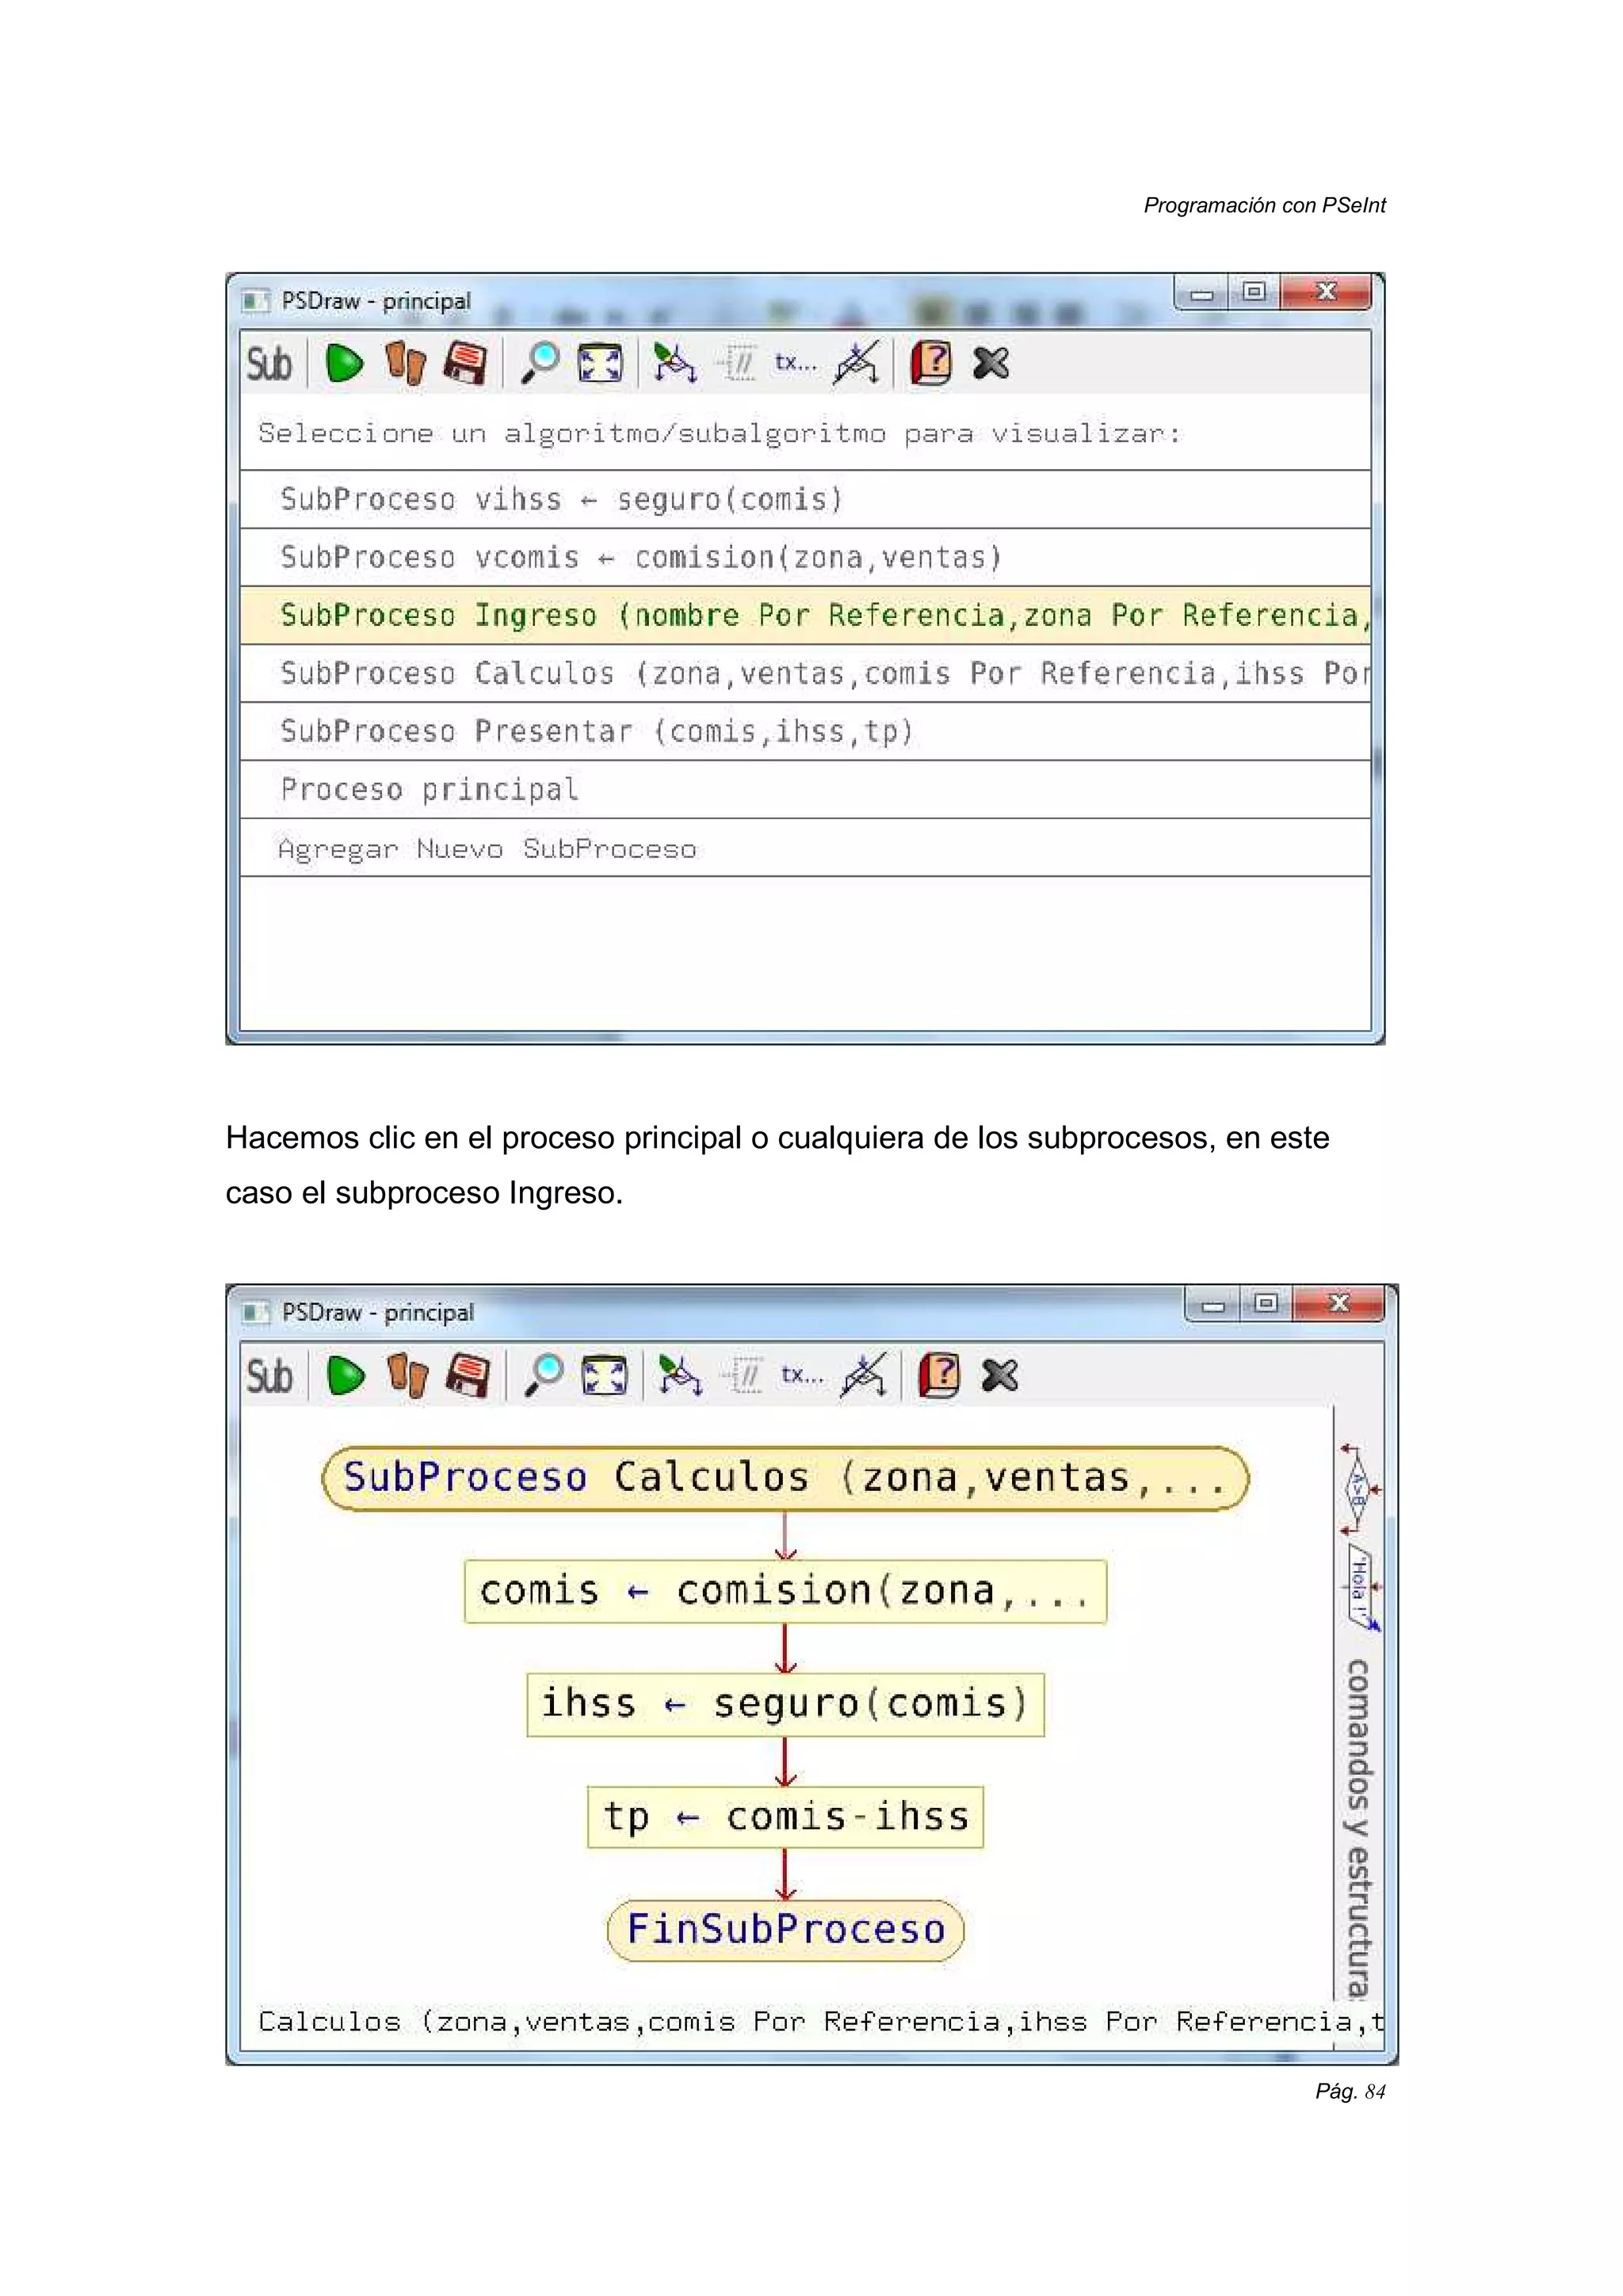Viewport: 1623px width, 2296px height.
Task: Toggle comments icon in lower window toolbar
Action: pos(743,1376)
